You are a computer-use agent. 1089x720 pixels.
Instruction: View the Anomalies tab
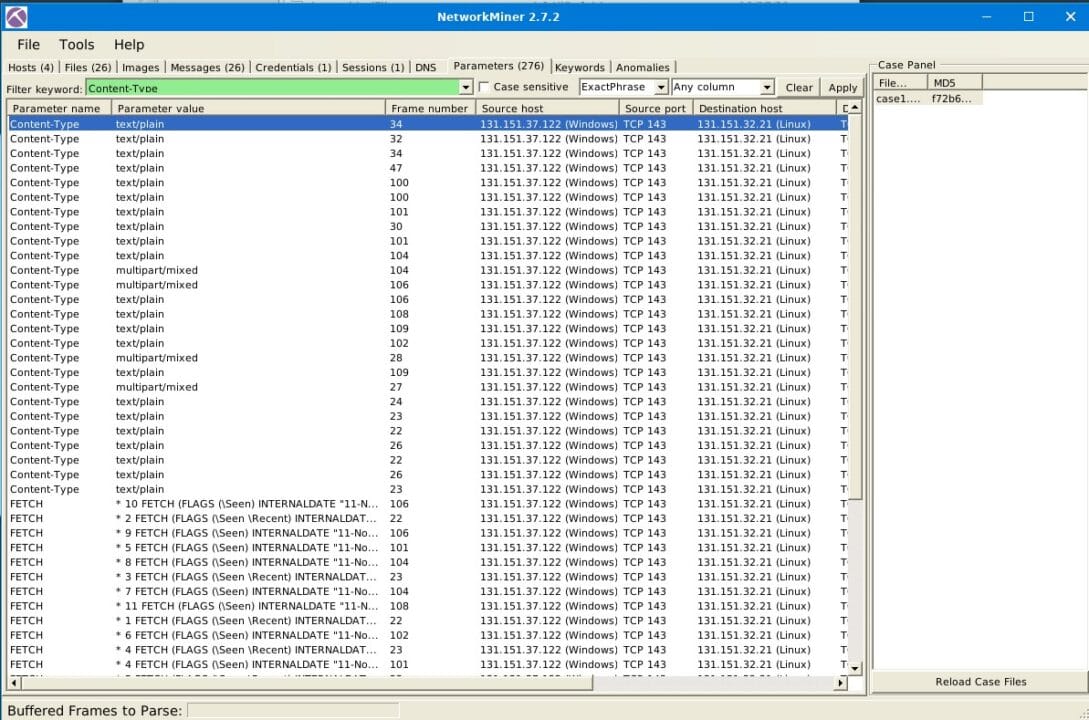click(643, 67)
